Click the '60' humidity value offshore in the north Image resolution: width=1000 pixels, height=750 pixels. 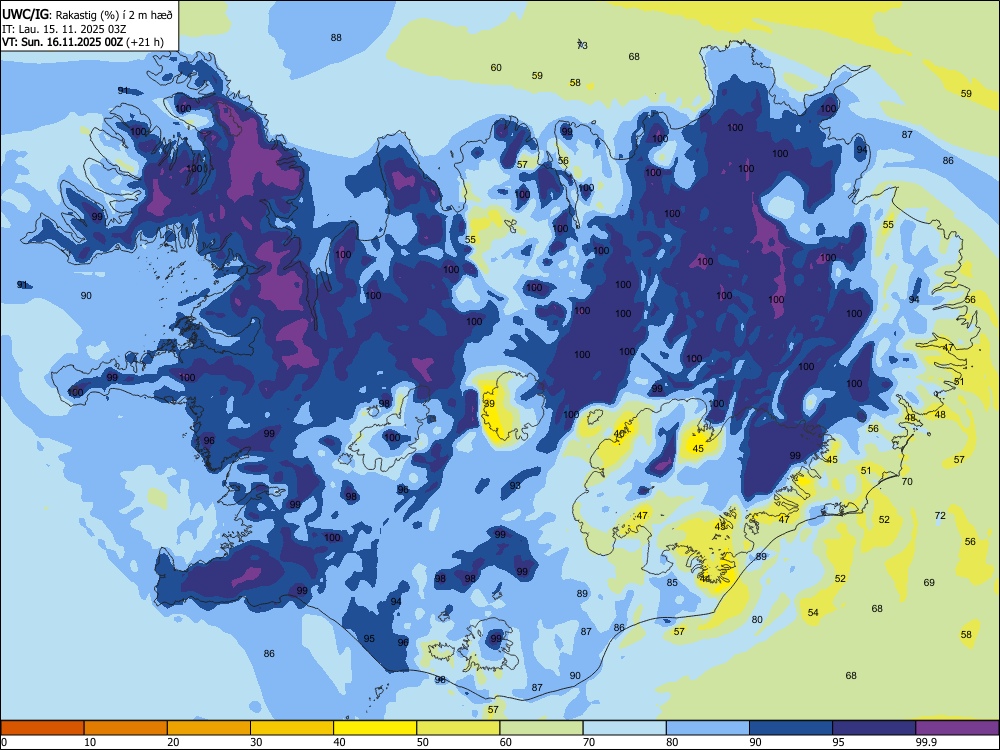coord(496,68)
